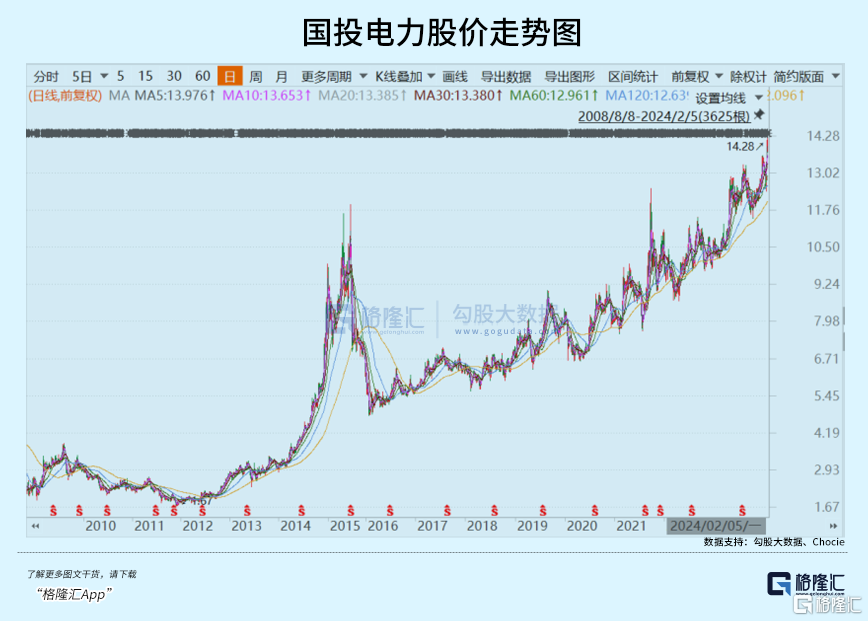This screenshot has height=621, width=868.
Task: Click the (日线,前复权) label
Action: (65, 96)
